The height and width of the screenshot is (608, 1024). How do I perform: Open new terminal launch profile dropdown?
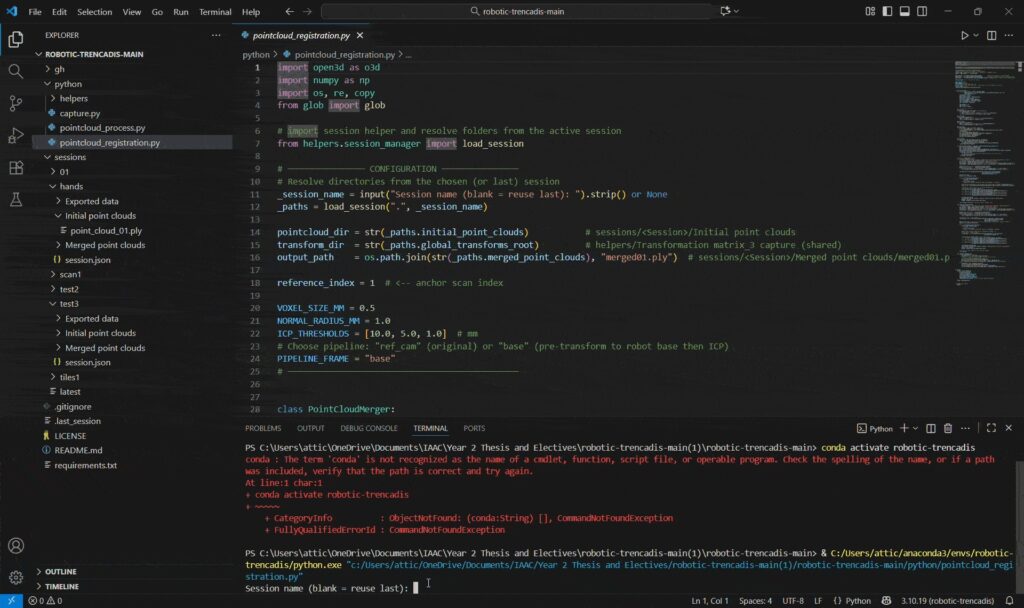[917, 428]
